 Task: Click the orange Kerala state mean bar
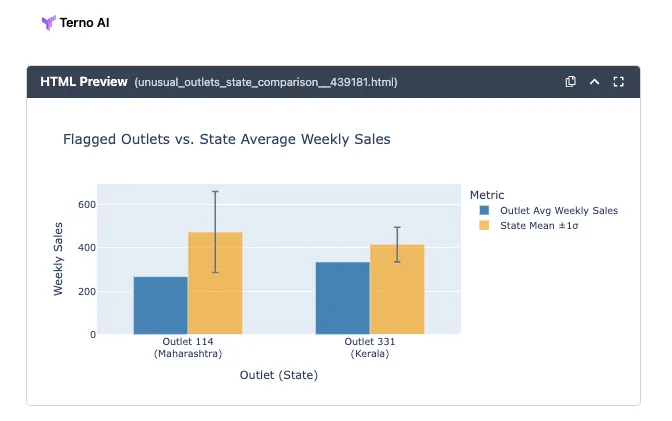click(397, 290)
